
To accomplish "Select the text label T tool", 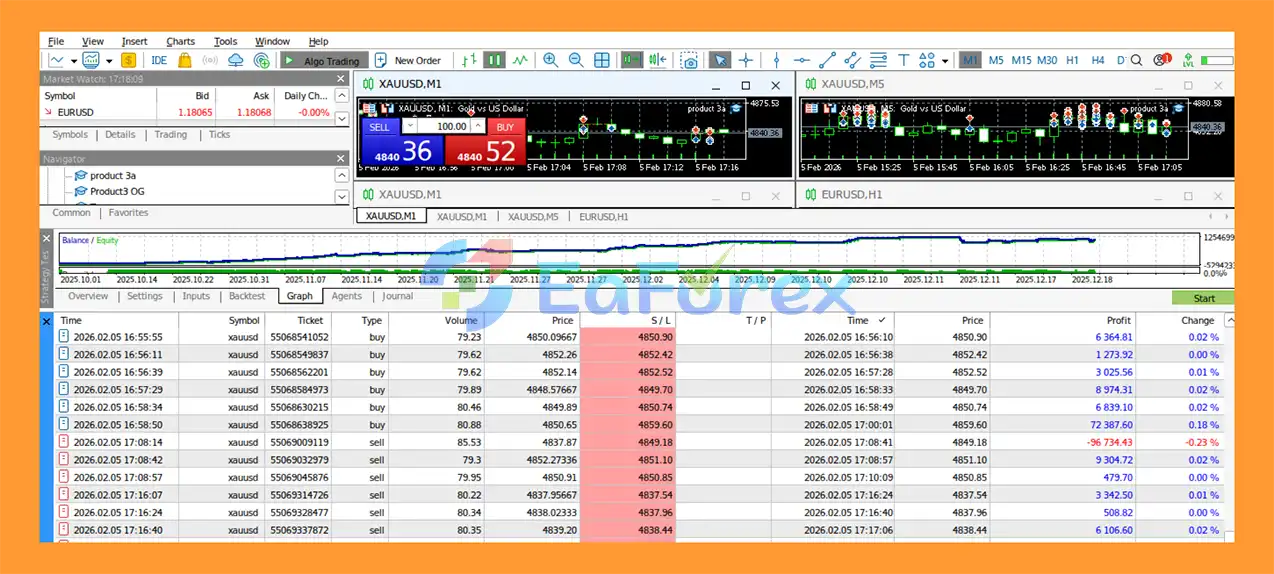I will (904, 60).
